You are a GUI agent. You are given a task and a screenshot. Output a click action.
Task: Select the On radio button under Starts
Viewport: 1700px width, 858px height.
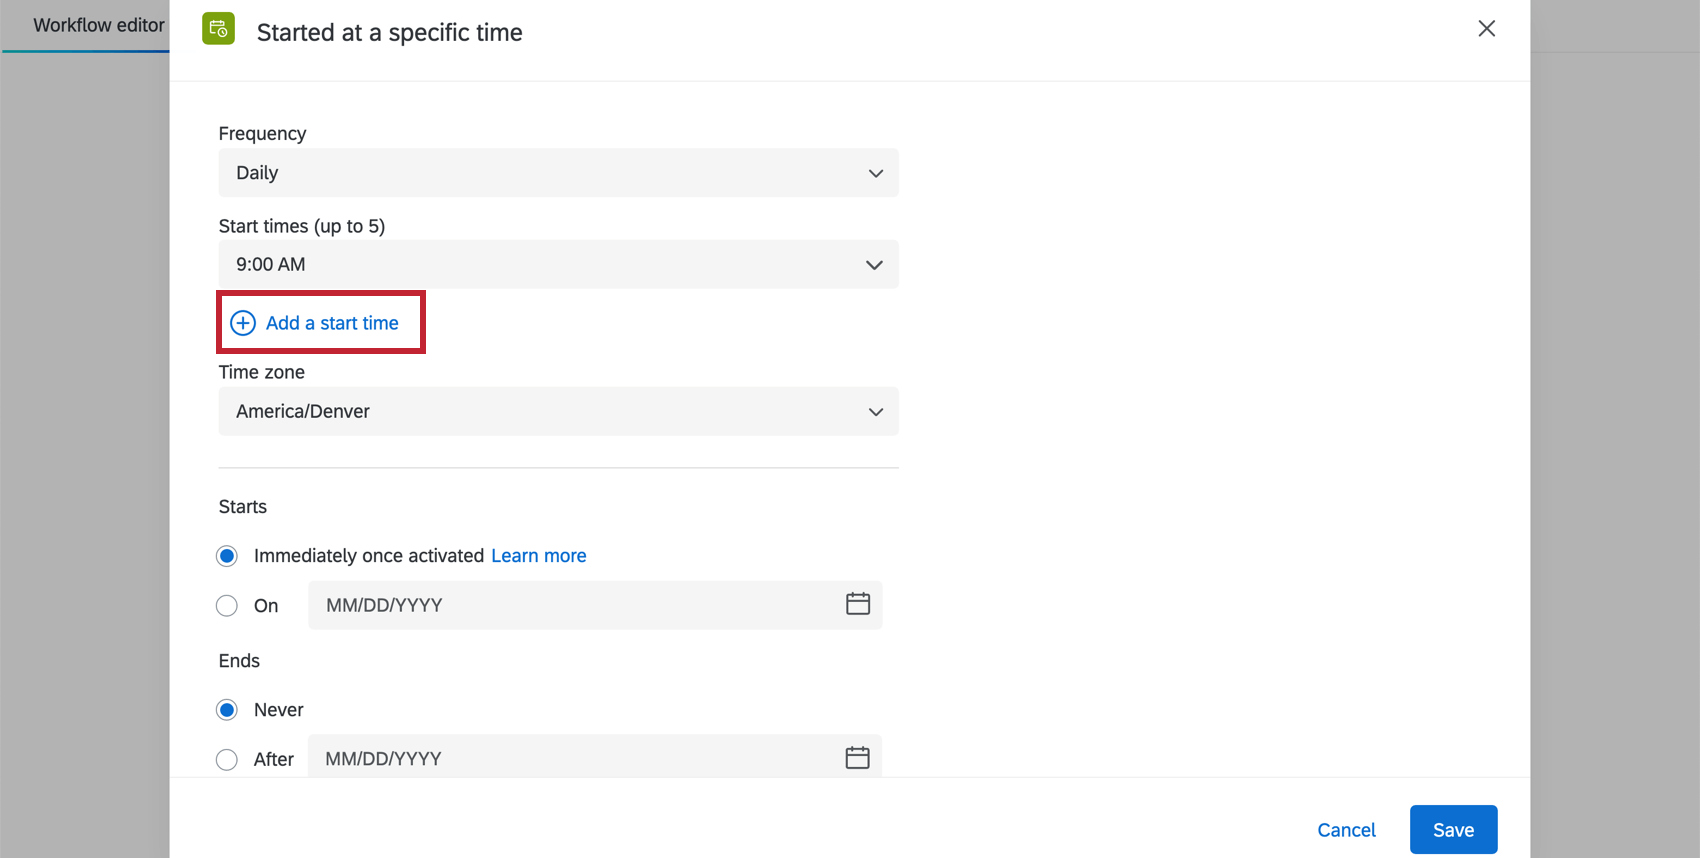click(226, 605)
